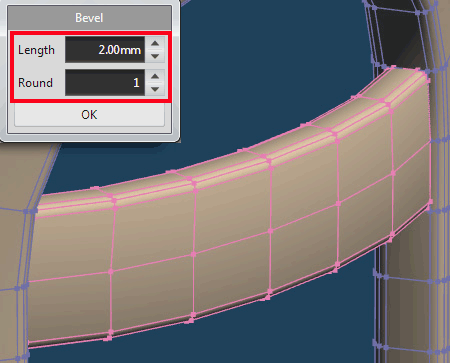Click a pink vertex on the middle edge row

coord(193,254)
